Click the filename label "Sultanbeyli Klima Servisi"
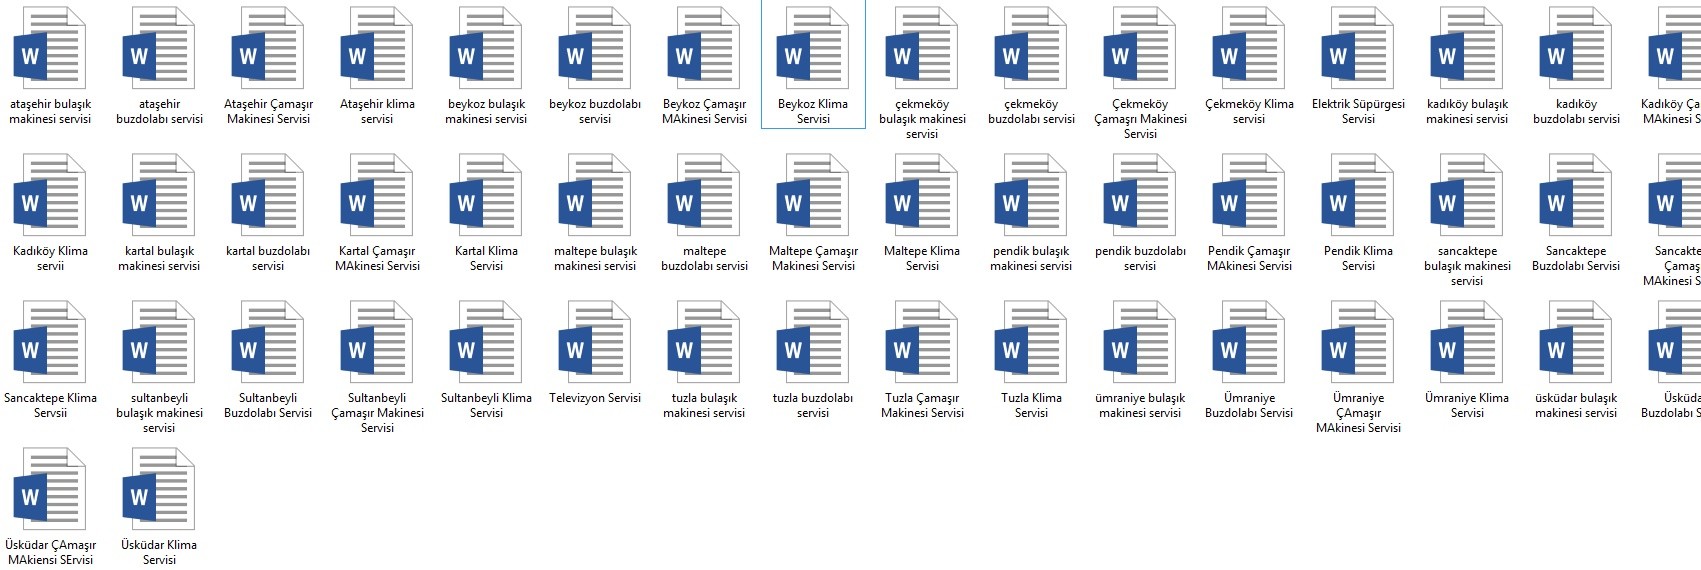Screen dimensions: 1701x570 [486, 405]
